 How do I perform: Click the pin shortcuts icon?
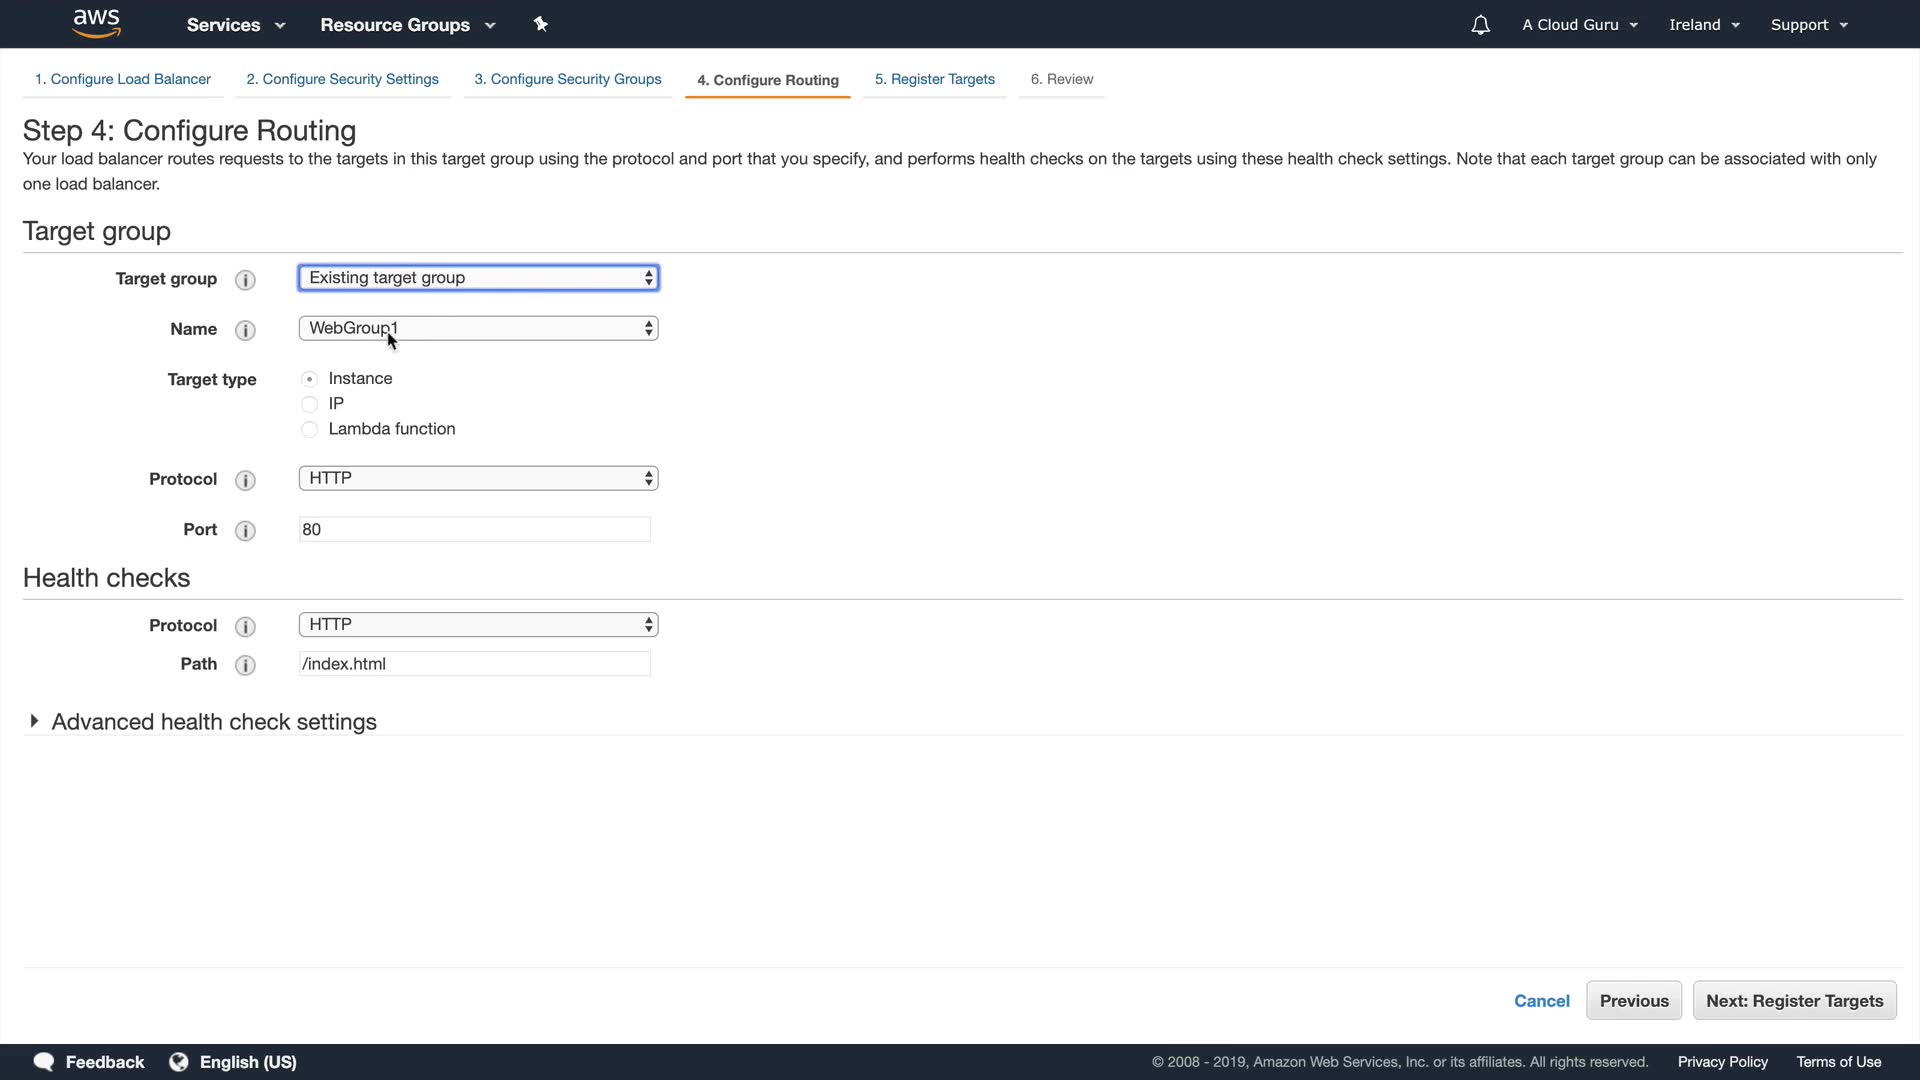pos(541,24)
